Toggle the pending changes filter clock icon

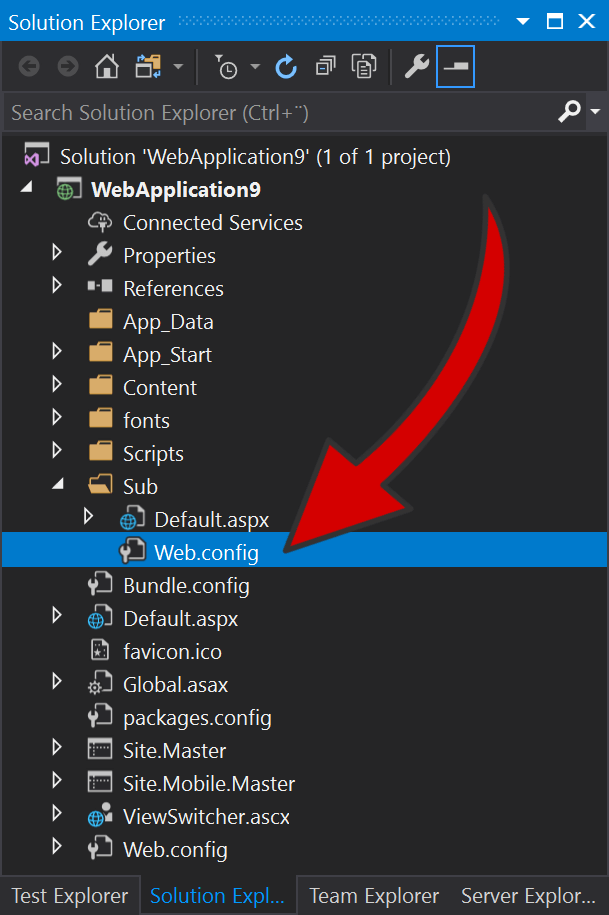(x=226, y=66)
